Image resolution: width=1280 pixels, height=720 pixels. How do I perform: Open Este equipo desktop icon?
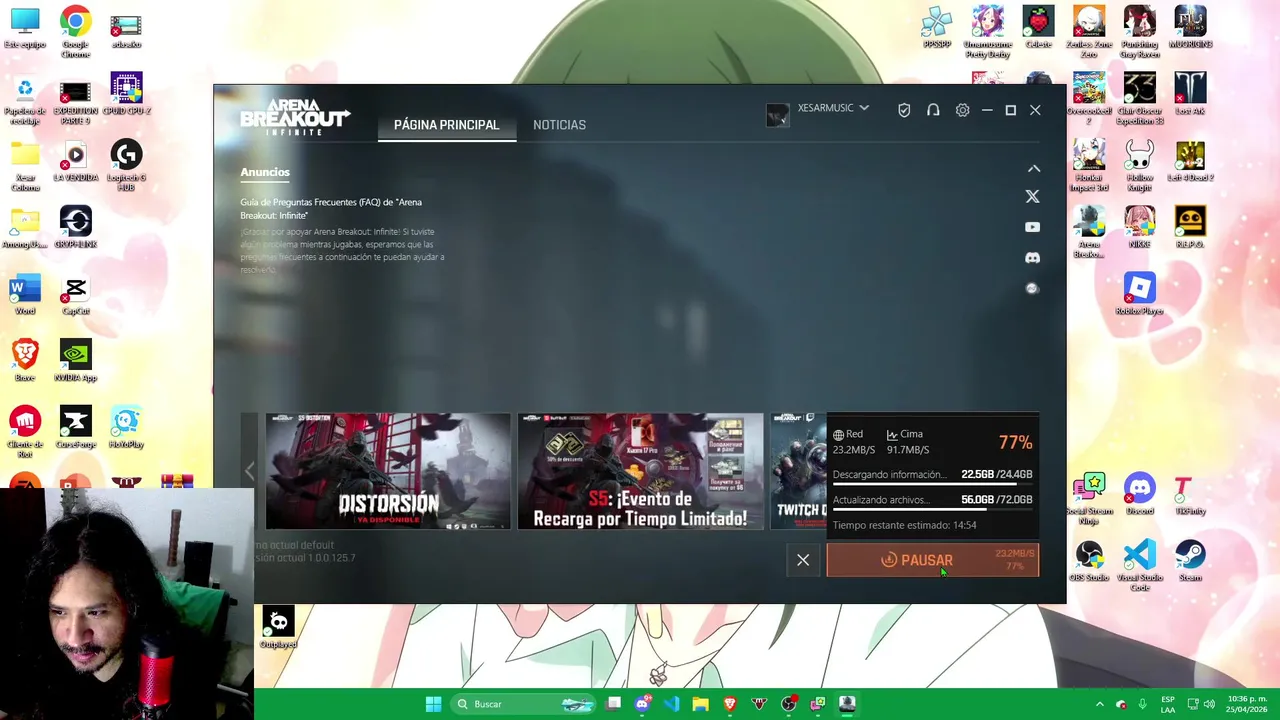25,27
